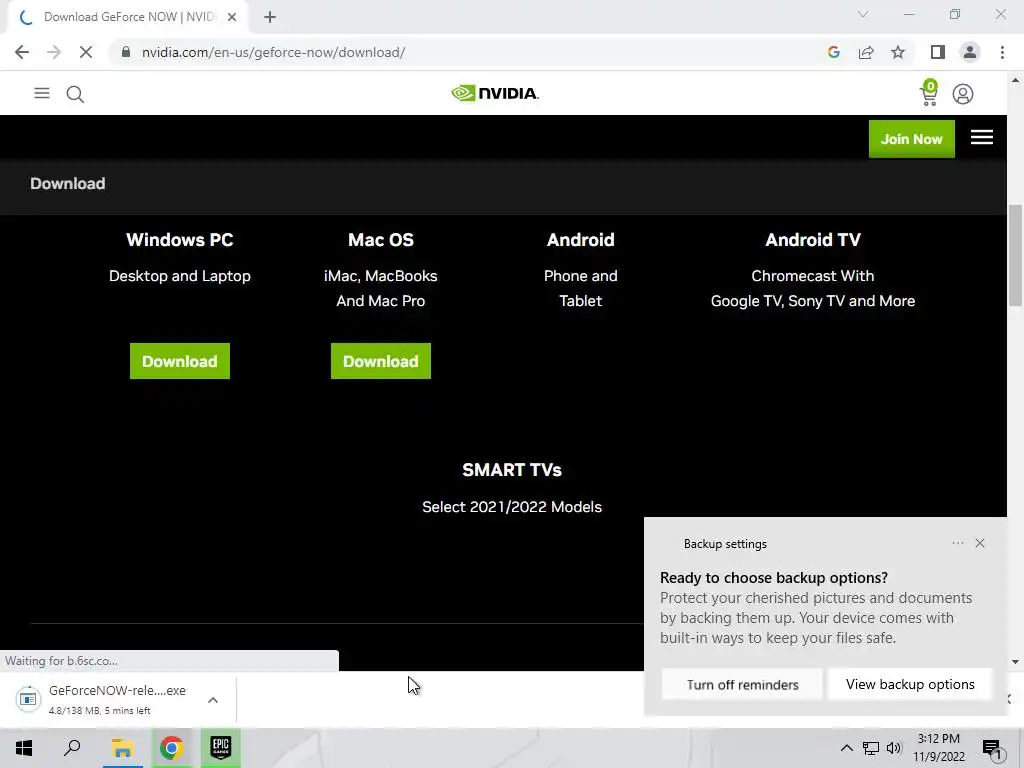Stop loading the page

(86, 52)
